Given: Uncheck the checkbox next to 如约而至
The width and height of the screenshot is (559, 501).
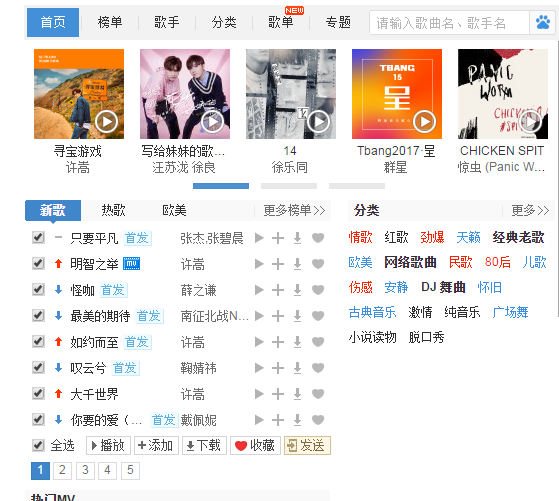Looking at the screenshot, I should click(x=38, y=342).
